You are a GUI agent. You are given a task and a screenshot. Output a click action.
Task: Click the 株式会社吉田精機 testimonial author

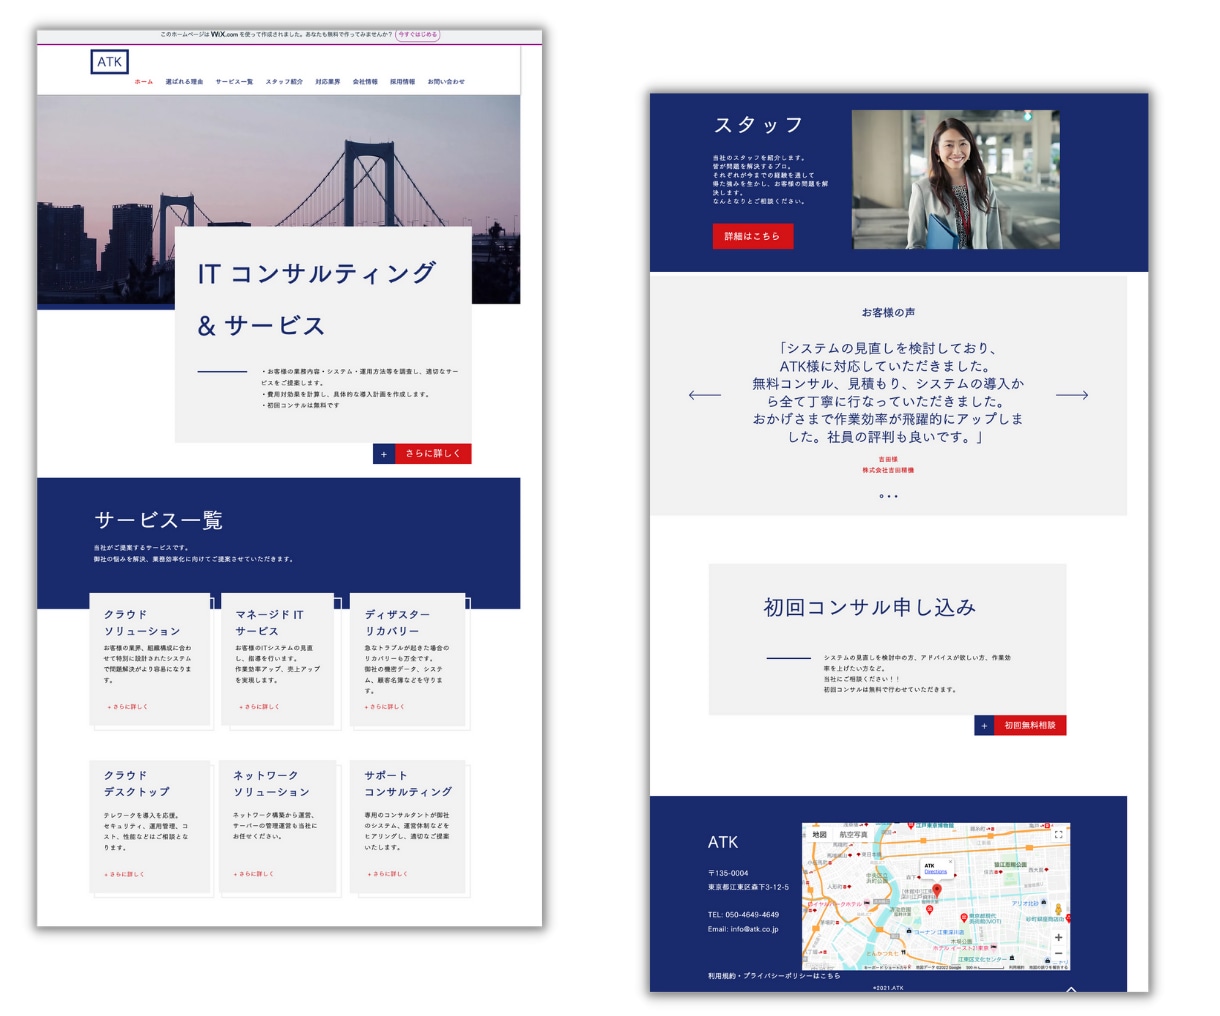pyautogui.click(x=888, y=470)
